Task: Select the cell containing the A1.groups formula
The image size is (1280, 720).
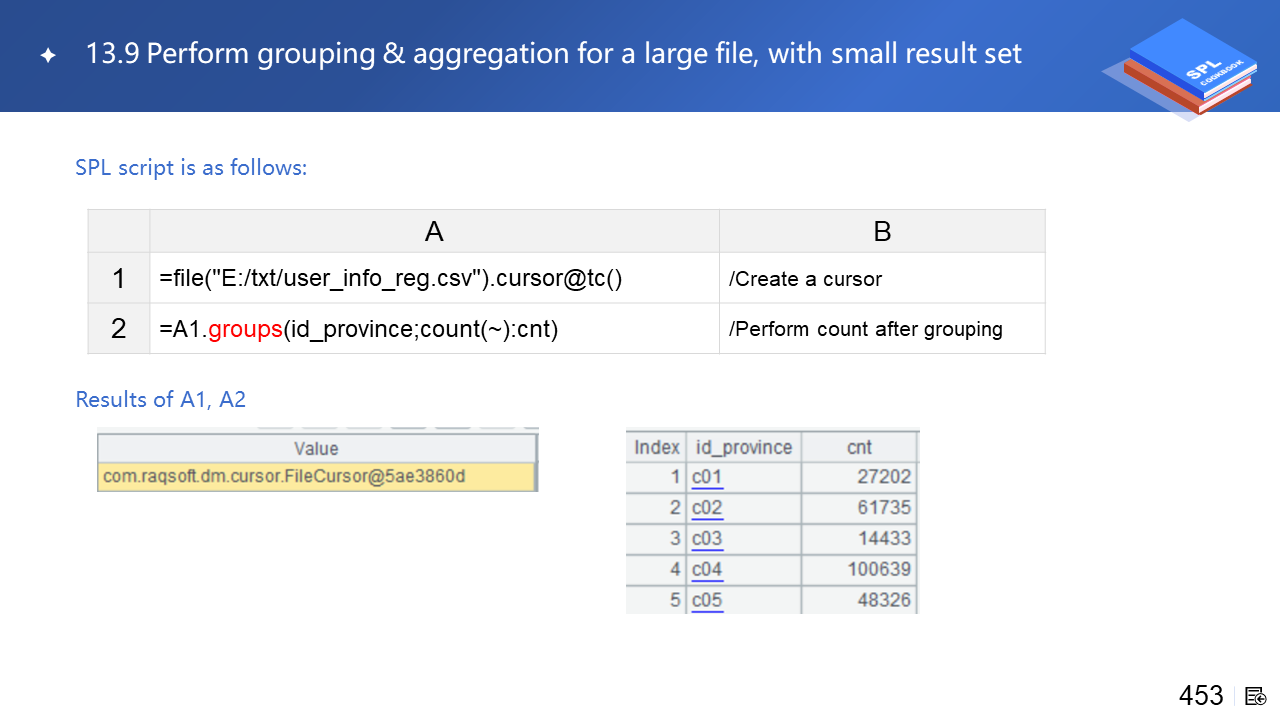Action: [x=434, y=329]
